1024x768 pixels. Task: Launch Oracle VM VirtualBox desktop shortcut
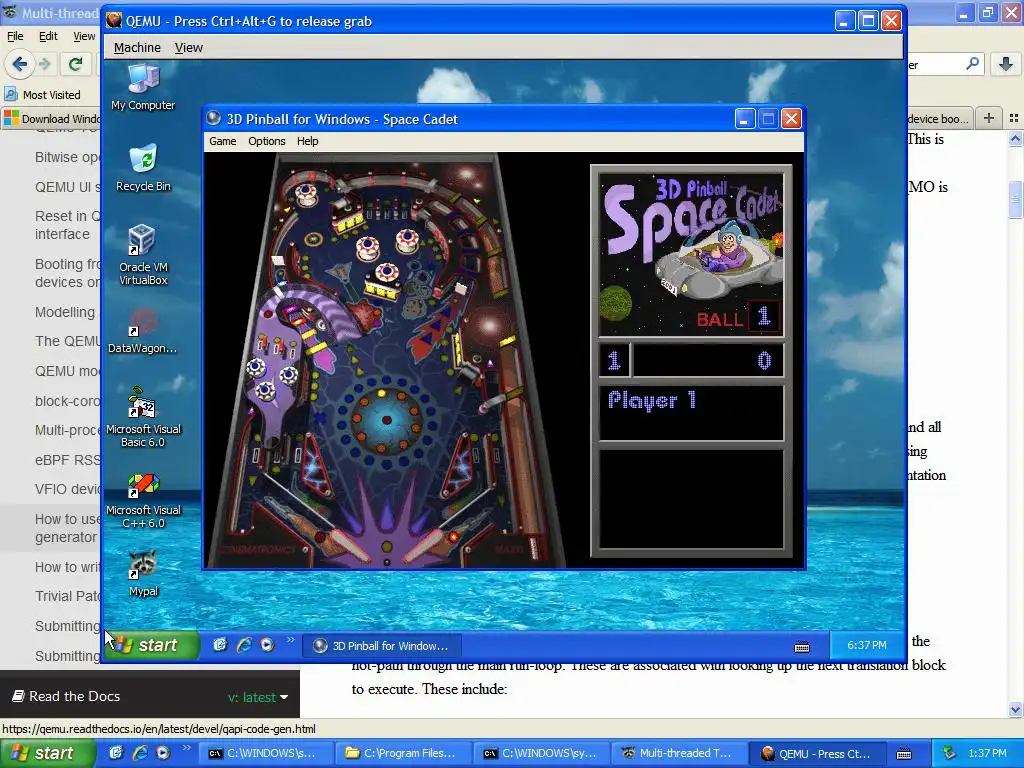[x=143, y=255]
